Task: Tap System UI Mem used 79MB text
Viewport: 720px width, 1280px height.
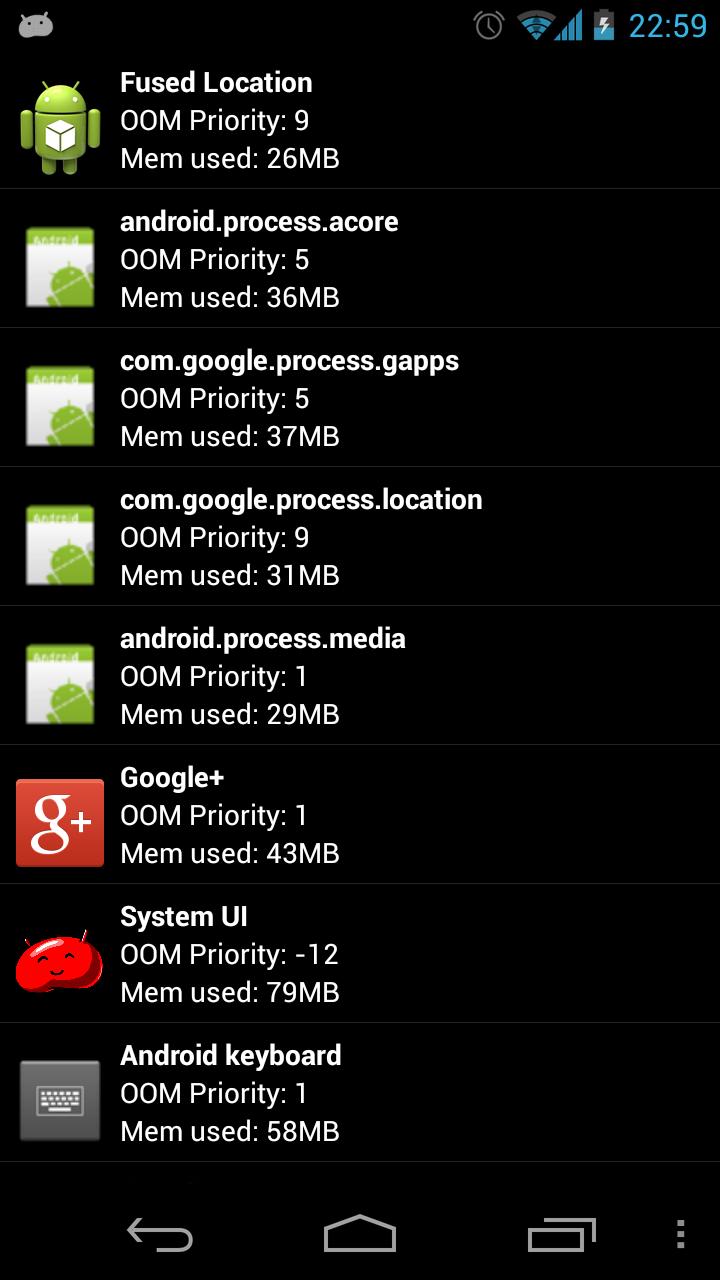Action: coord(230,993)
